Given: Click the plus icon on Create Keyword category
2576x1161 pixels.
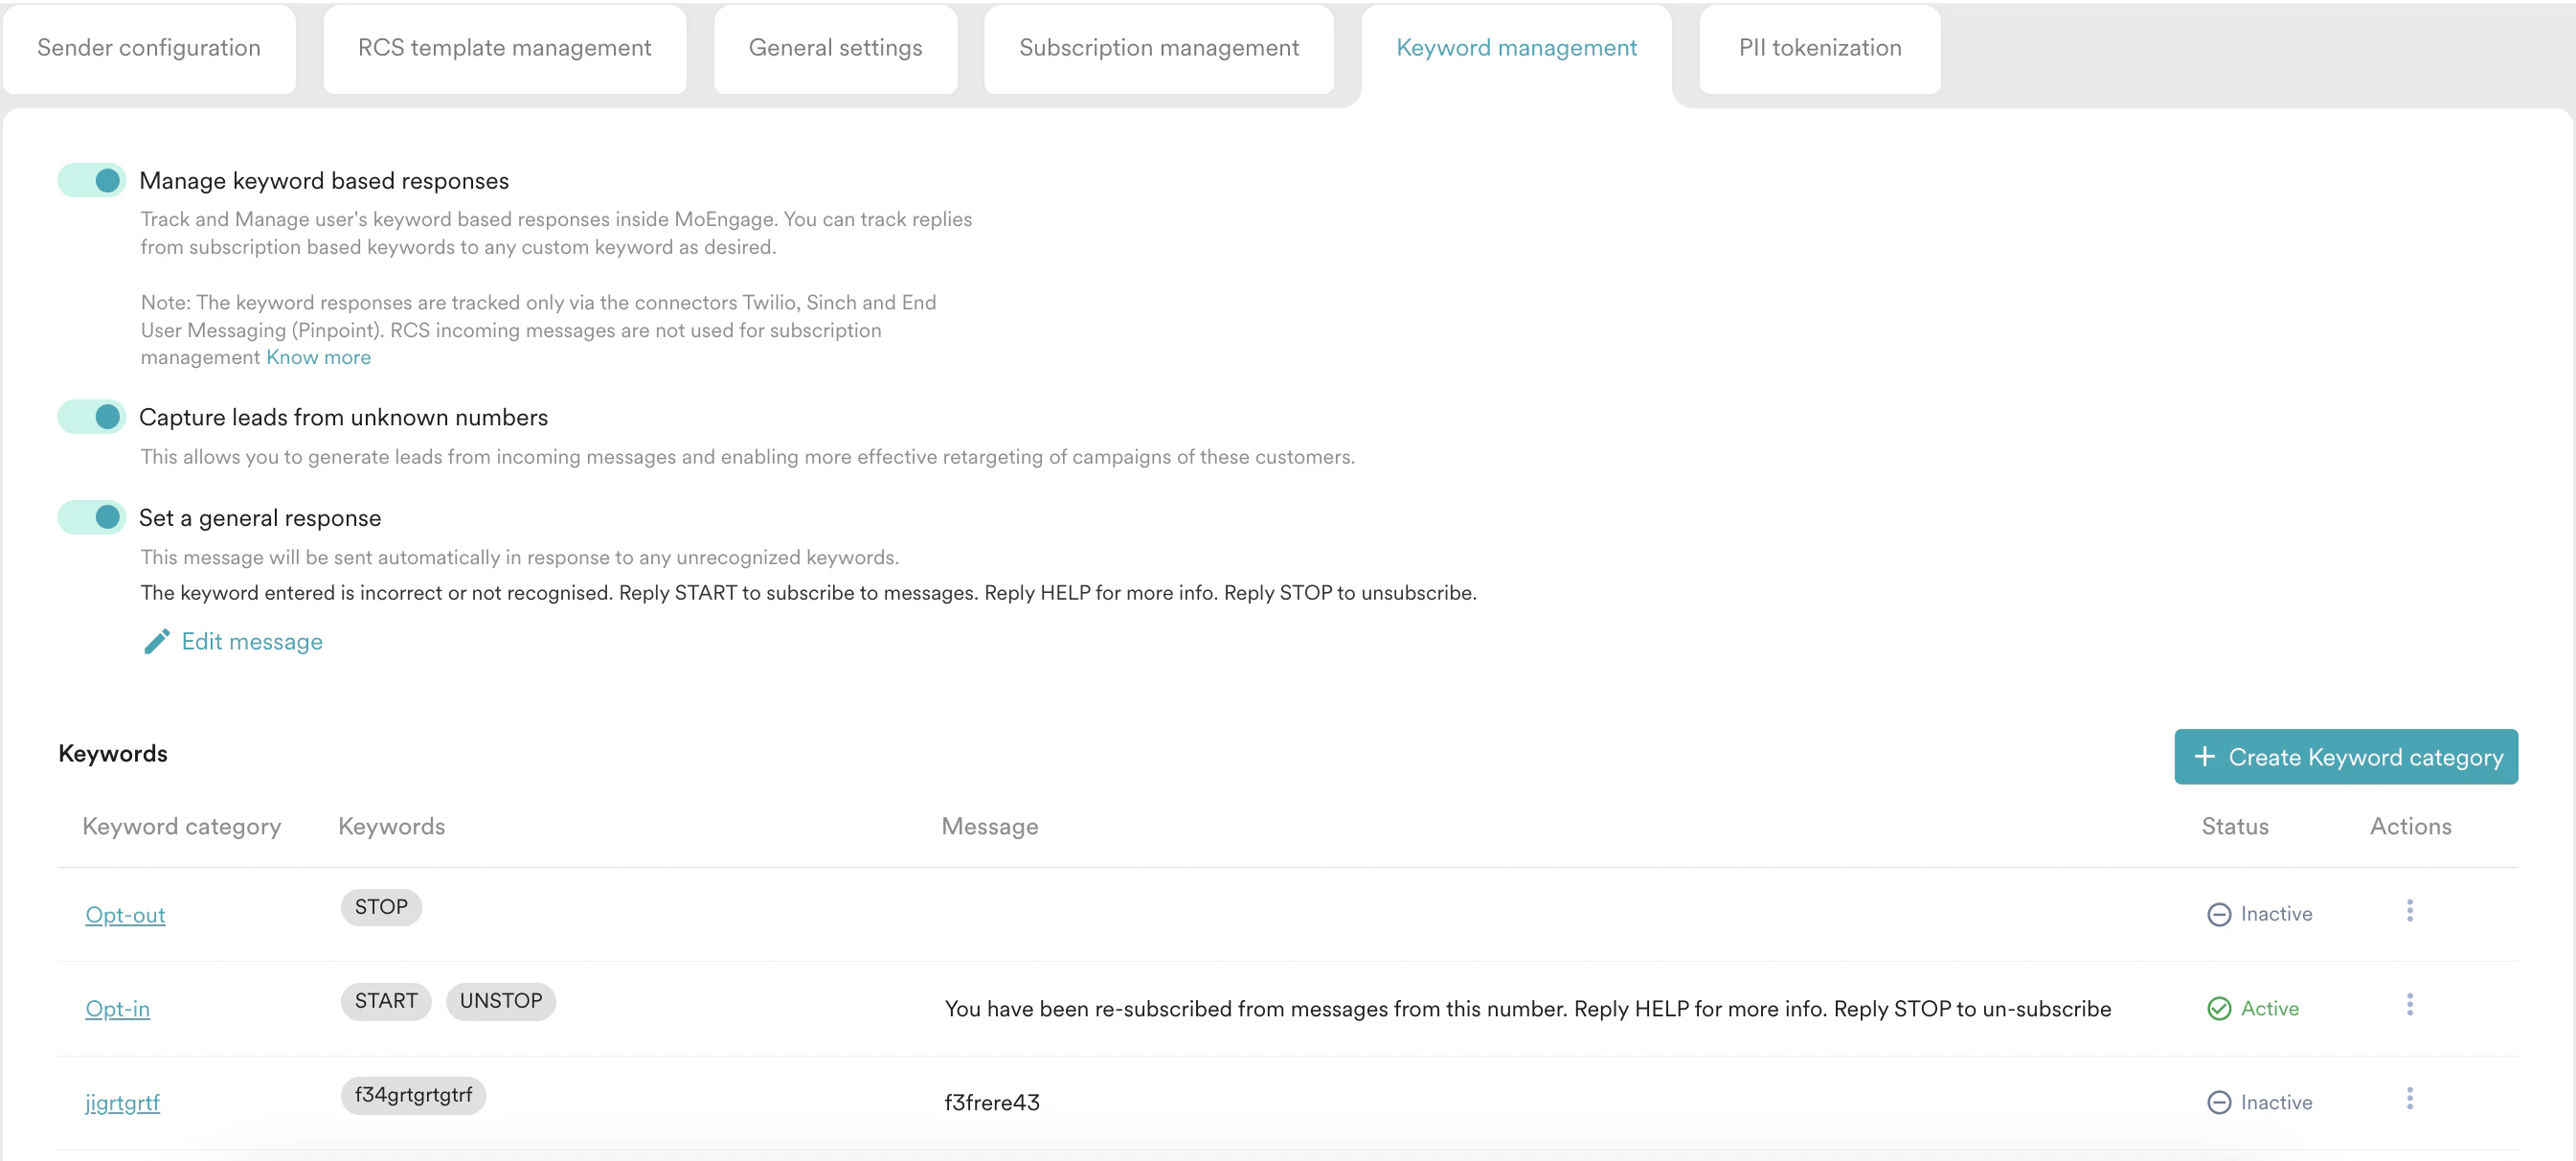Looking at the screenshot, I should (2206, 757).
